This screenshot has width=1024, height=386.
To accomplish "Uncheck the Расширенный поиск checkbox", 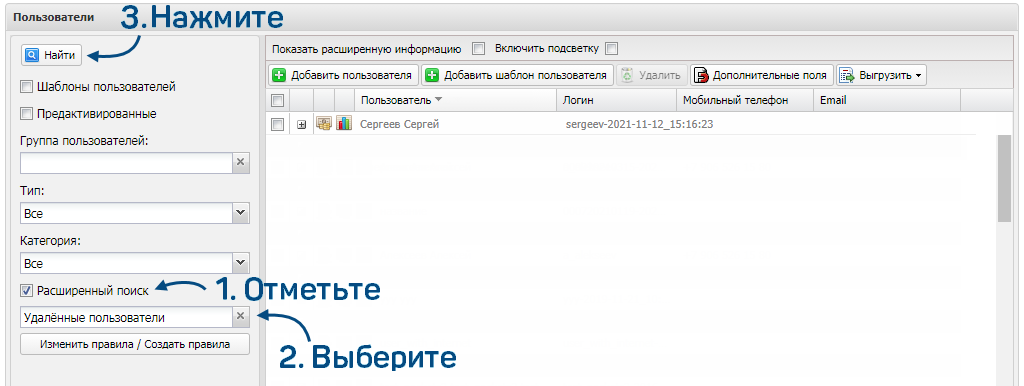I will pyautogui.click(x=26, y=291).
